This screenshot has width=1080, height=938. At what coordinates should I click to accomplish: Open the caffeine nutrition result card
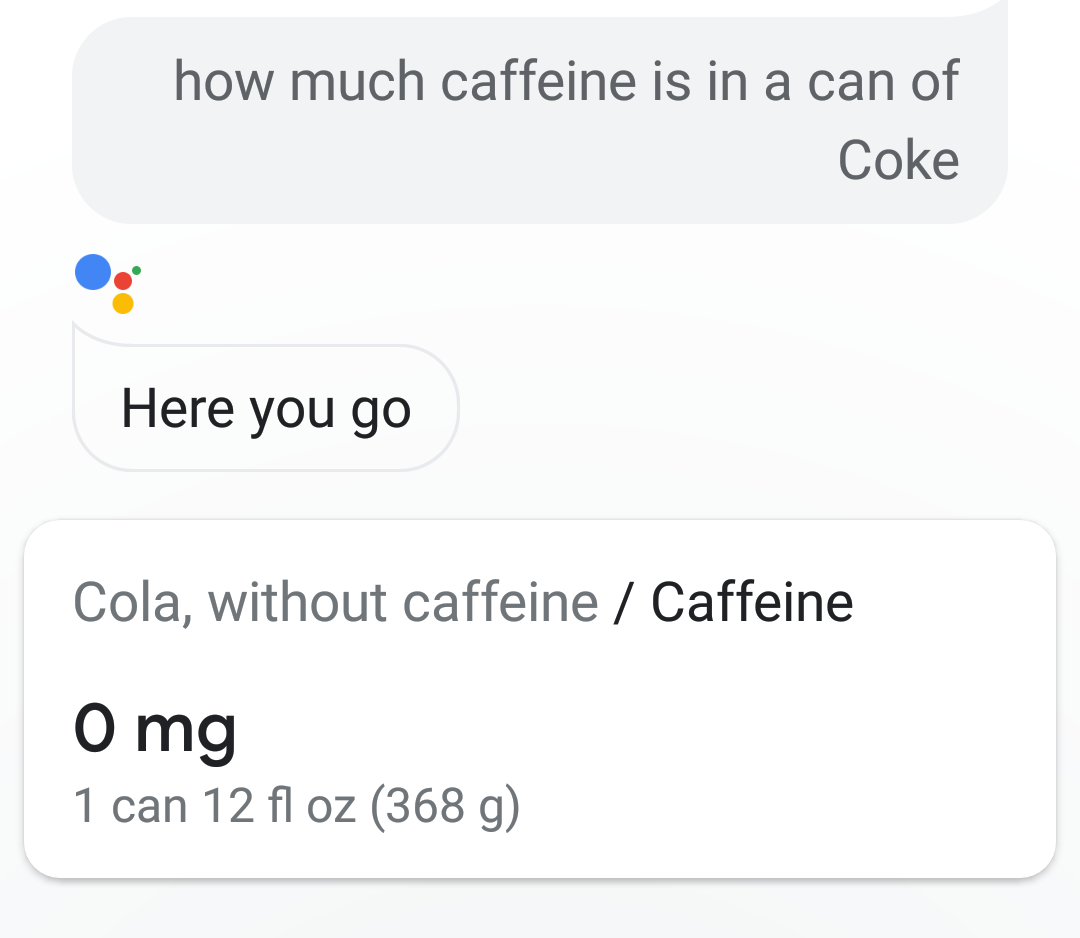click(540, 699)
